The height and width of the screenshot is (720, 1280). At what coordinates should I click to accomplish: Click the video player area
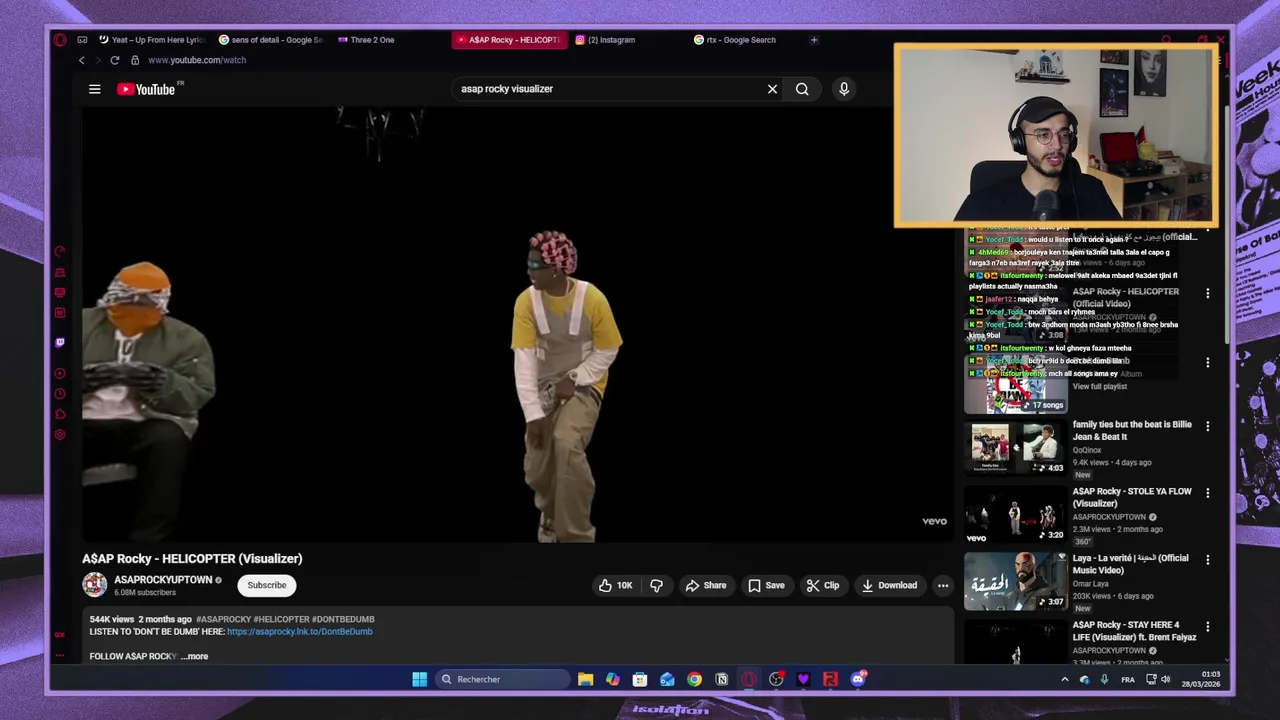click(x=518, y=325)
